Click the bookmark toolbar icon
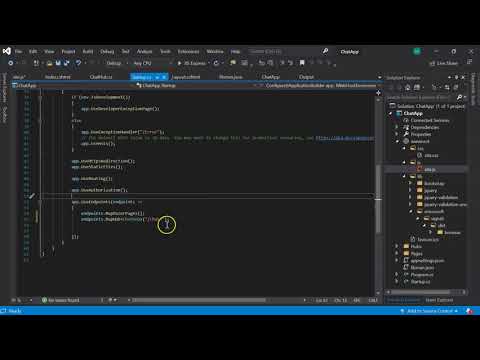 pos(302,63)
